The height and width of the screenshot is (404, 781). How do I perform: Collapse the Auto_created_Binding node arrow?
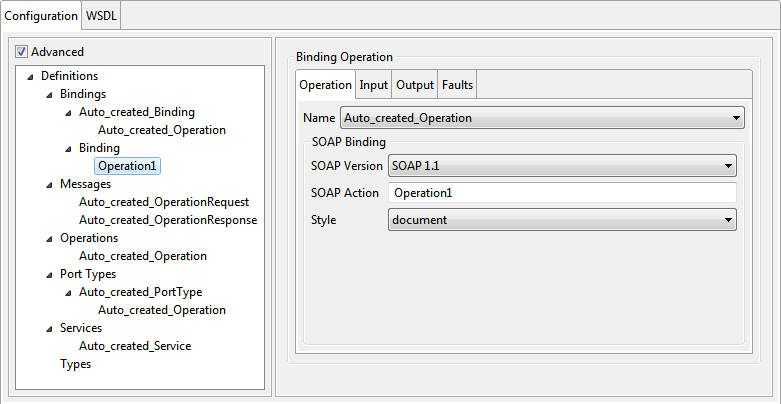coord(68,113)
